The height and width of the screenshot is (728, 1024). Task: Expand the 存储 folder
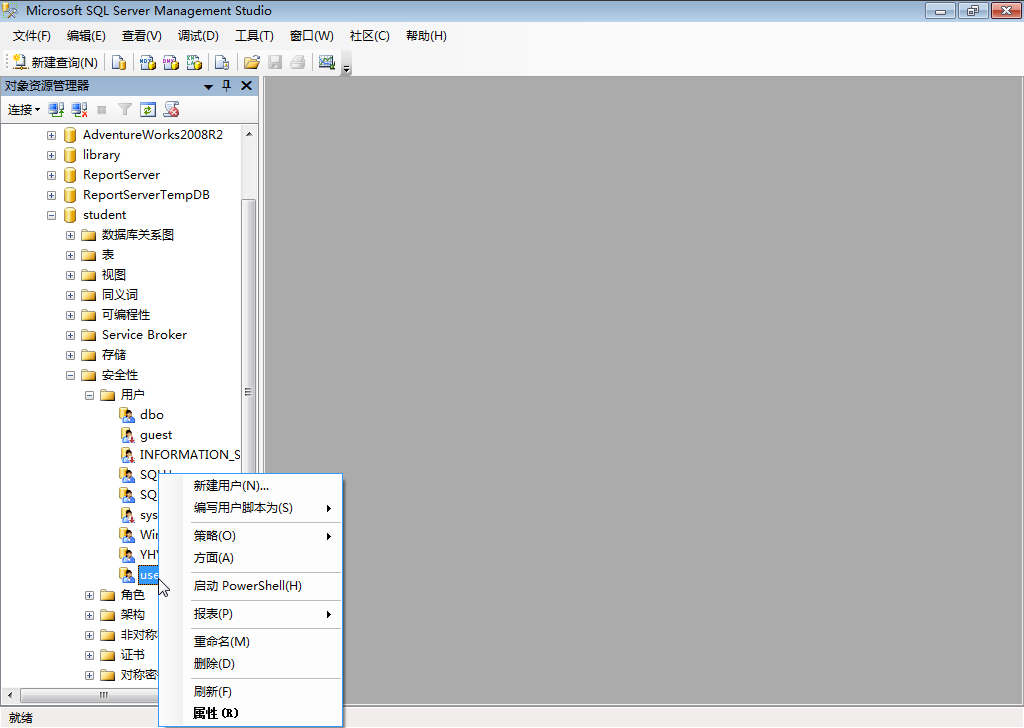tap(71, 355)
